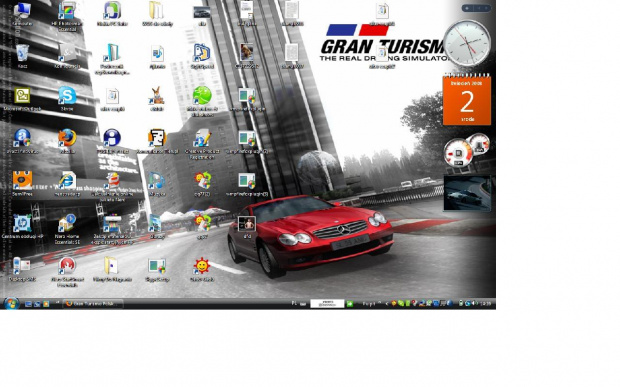
Task: Click the orange calendar gadget
Action: tap(467, 100)
